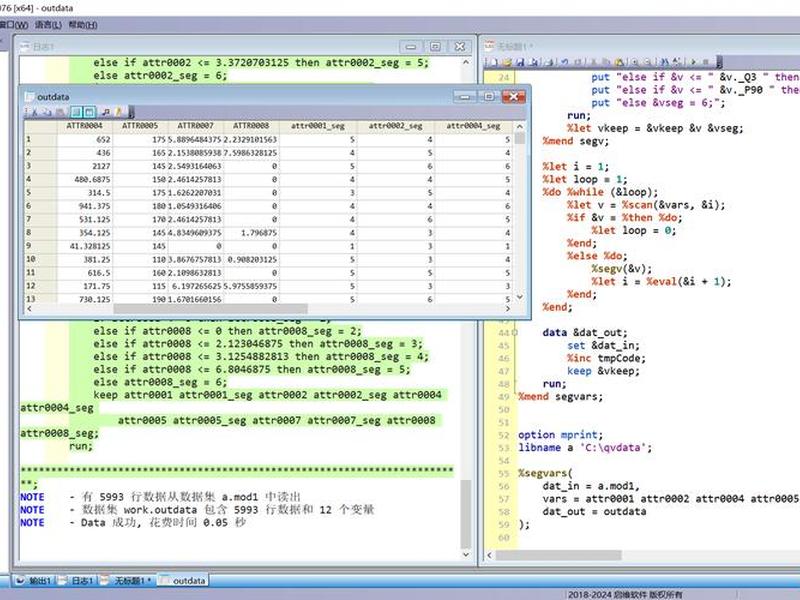The image size is (800, 600).
Task: Switch to the outdata tab at bottom
Action: click(183, 581)
